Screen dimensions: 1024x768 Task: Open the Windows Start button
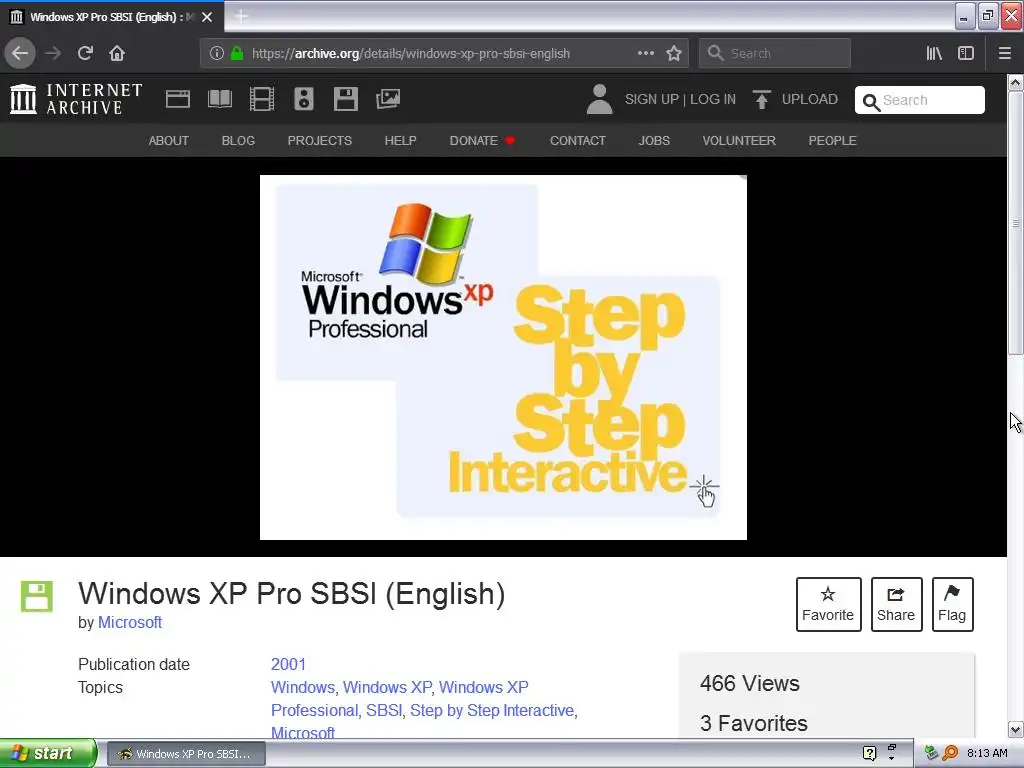coord(48,753)
